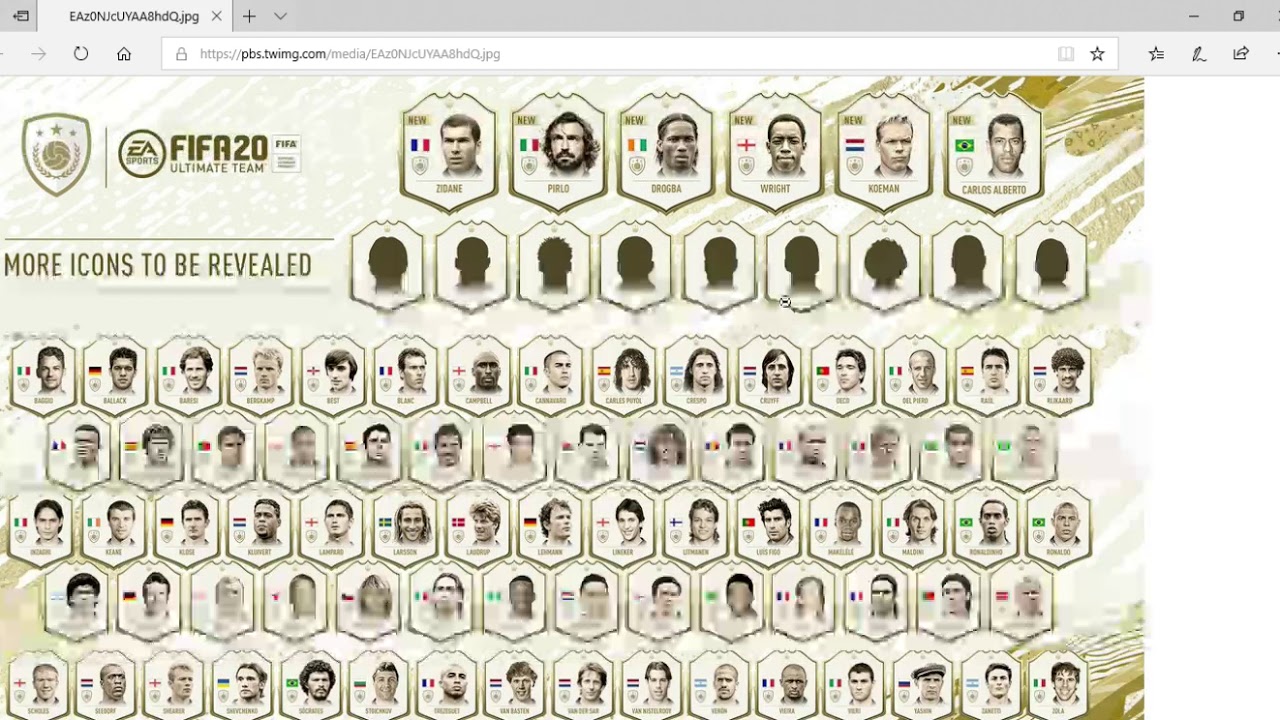Share this page
The height and width of the screenshot is (720, 1280).
[x=1241, y=54]
